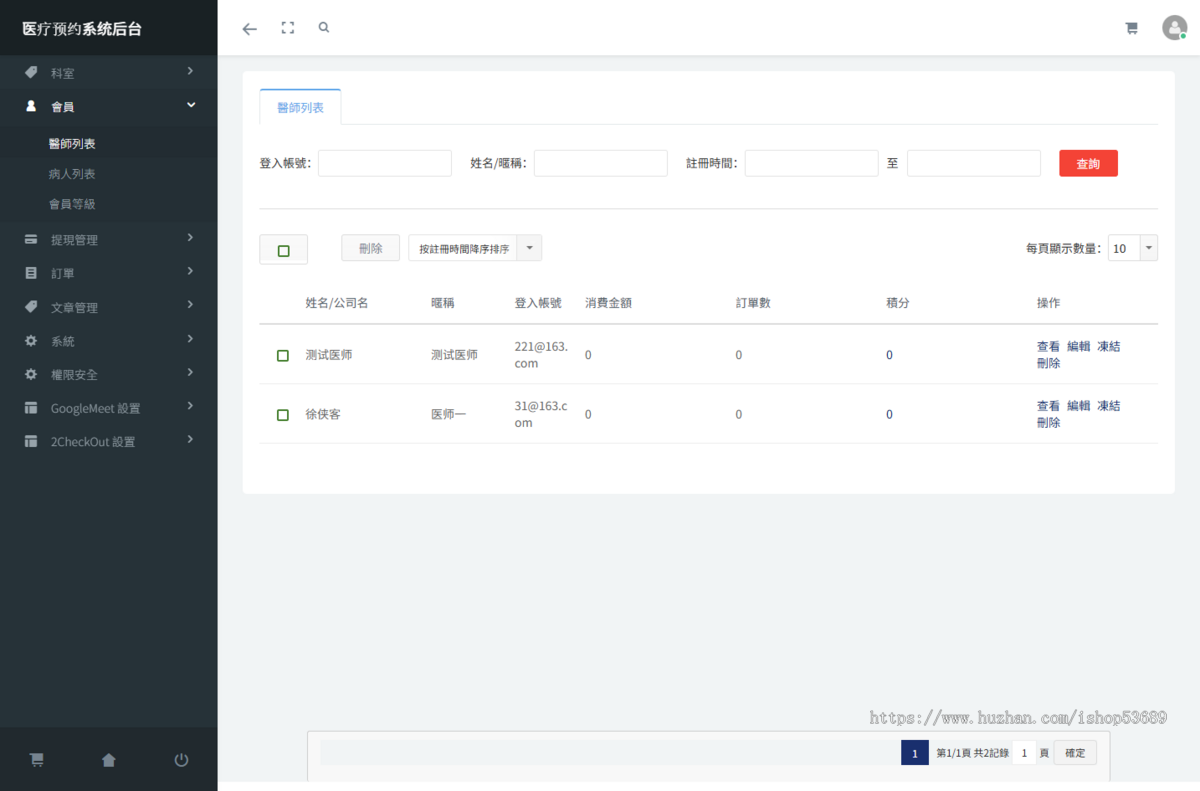The width and height of the screenshot is (1200, 791).
Task: Focus the page jump input box
Action: (1023, 753)
